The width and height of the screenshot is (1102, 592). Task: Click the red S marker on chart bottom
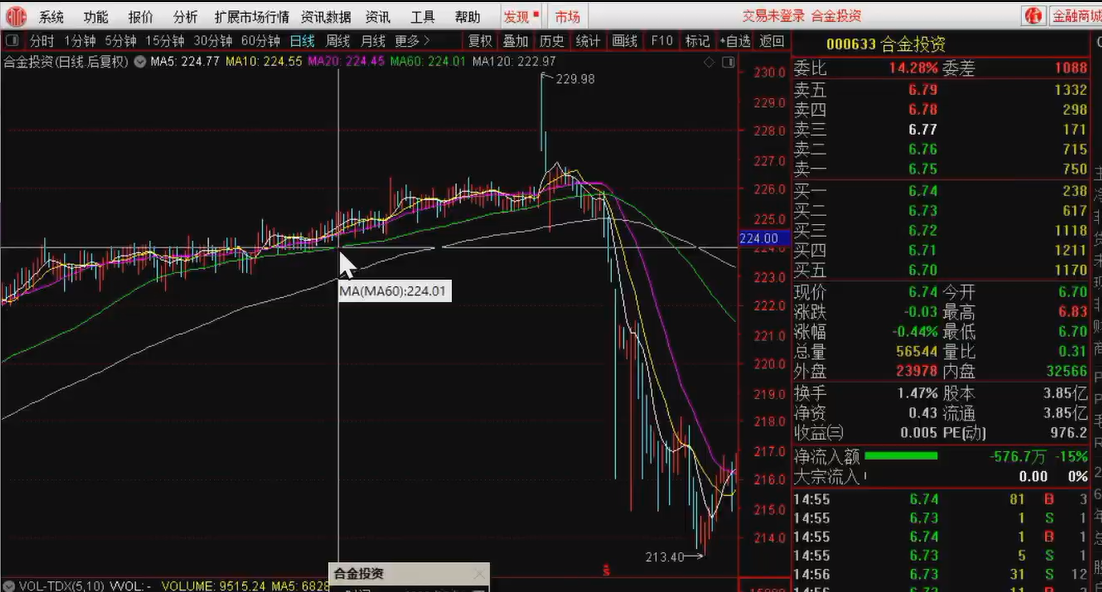(x=605, y=571)
